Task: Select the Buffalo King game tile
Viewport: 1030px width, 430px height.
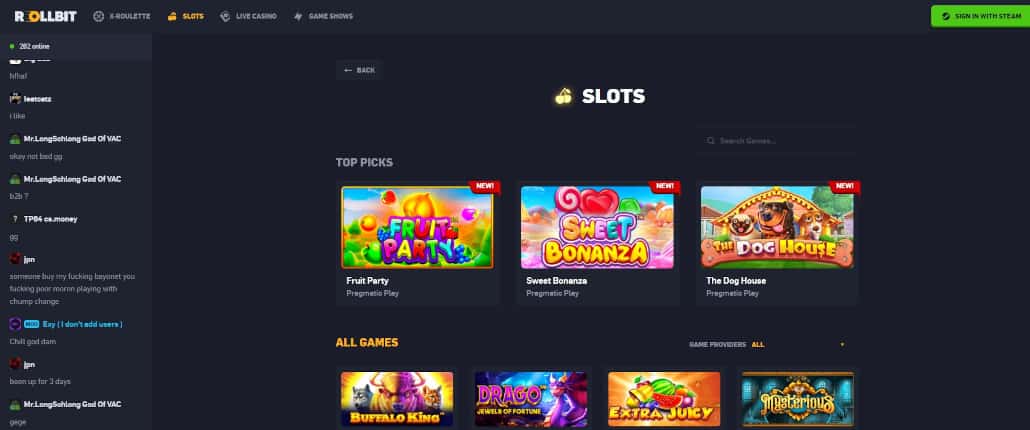Action: 397,399
